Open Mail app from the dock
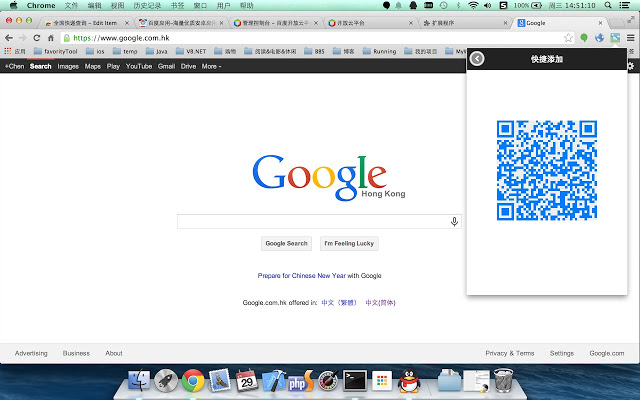 point(220,380)
